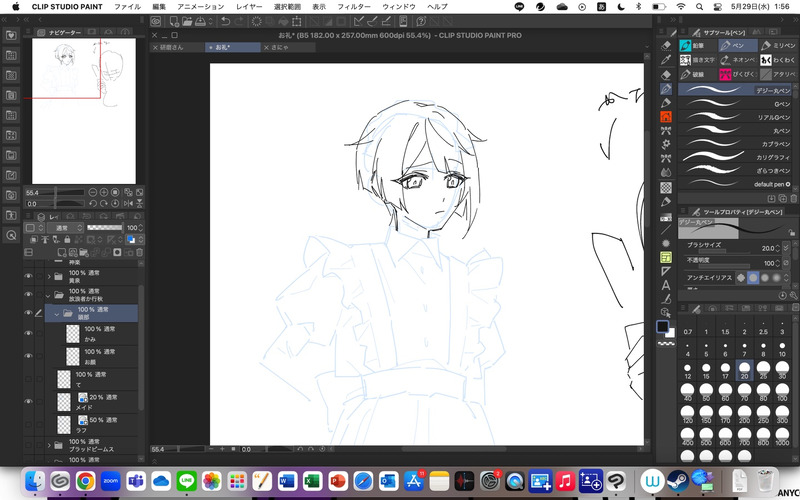Open save options dropdown arrow in command bar

click(x=211, y=21)
